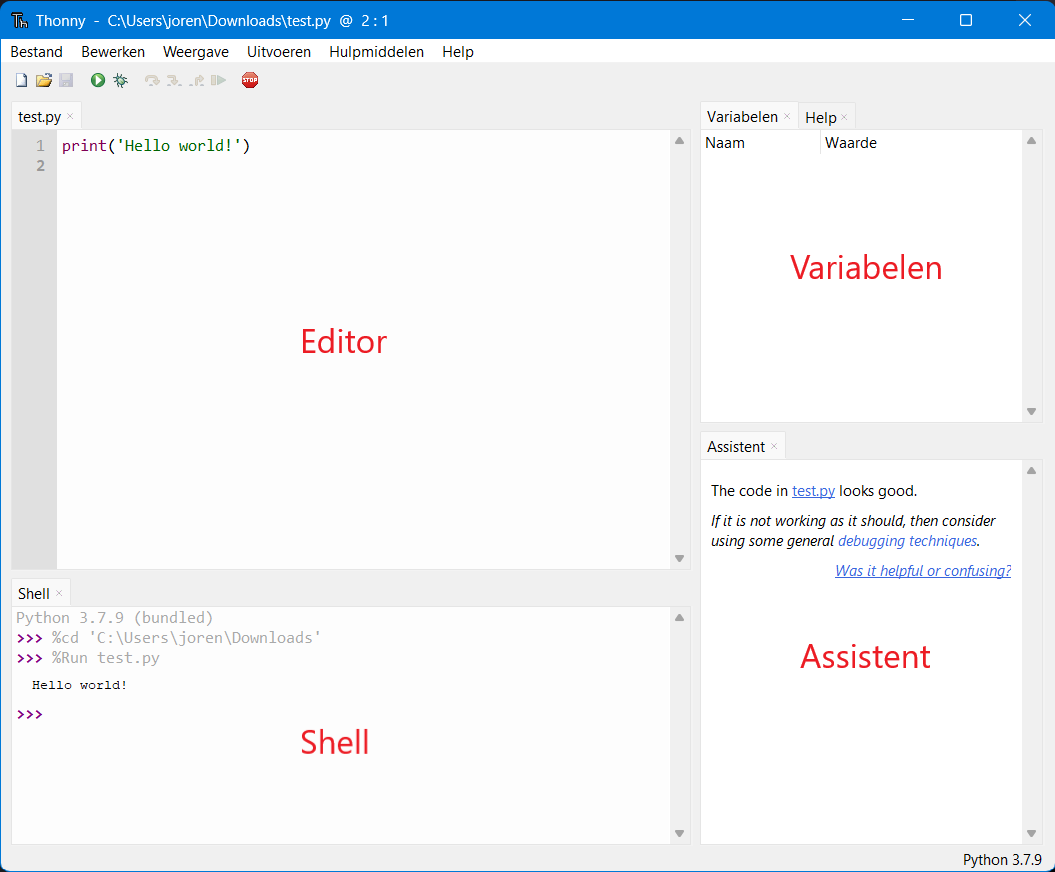The height and width of the screenshot is (872, 1055).
Task: Click the print('Hello world!') code line
Action: pos(156,146)
